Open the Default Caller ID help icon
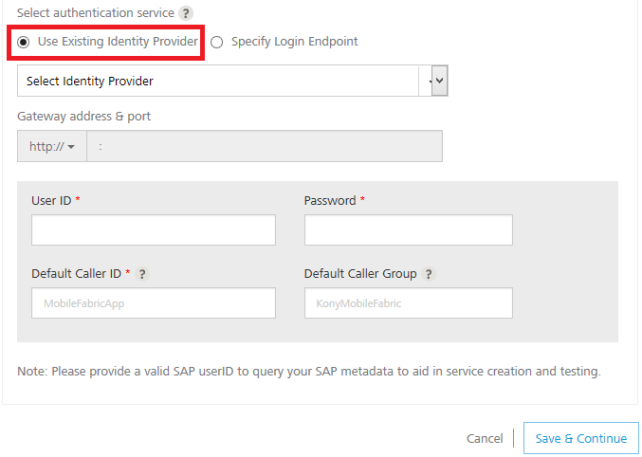Screen dimensions: 642x457 (142, 274)
